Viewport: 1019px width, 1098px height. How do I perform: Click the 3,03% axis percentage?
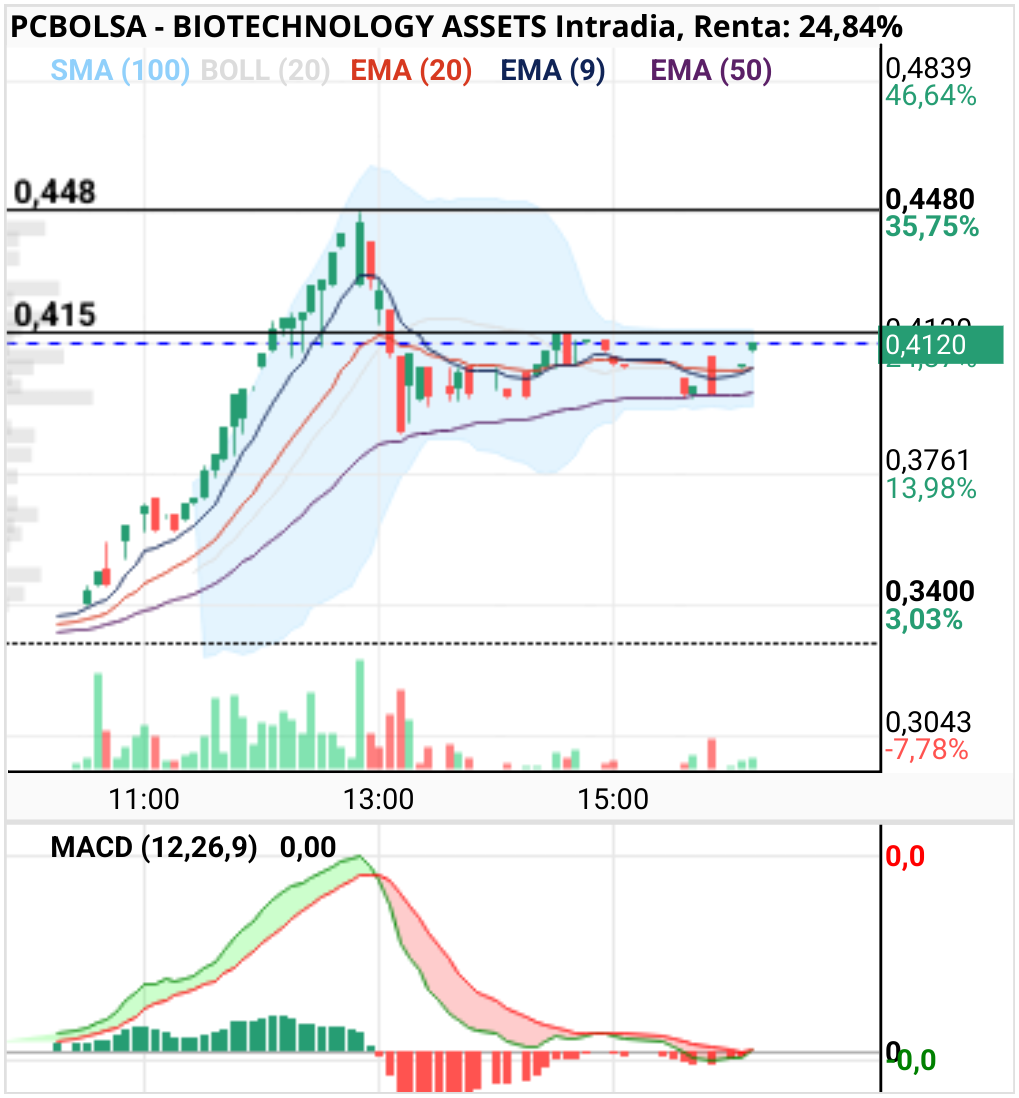[924, 620]
